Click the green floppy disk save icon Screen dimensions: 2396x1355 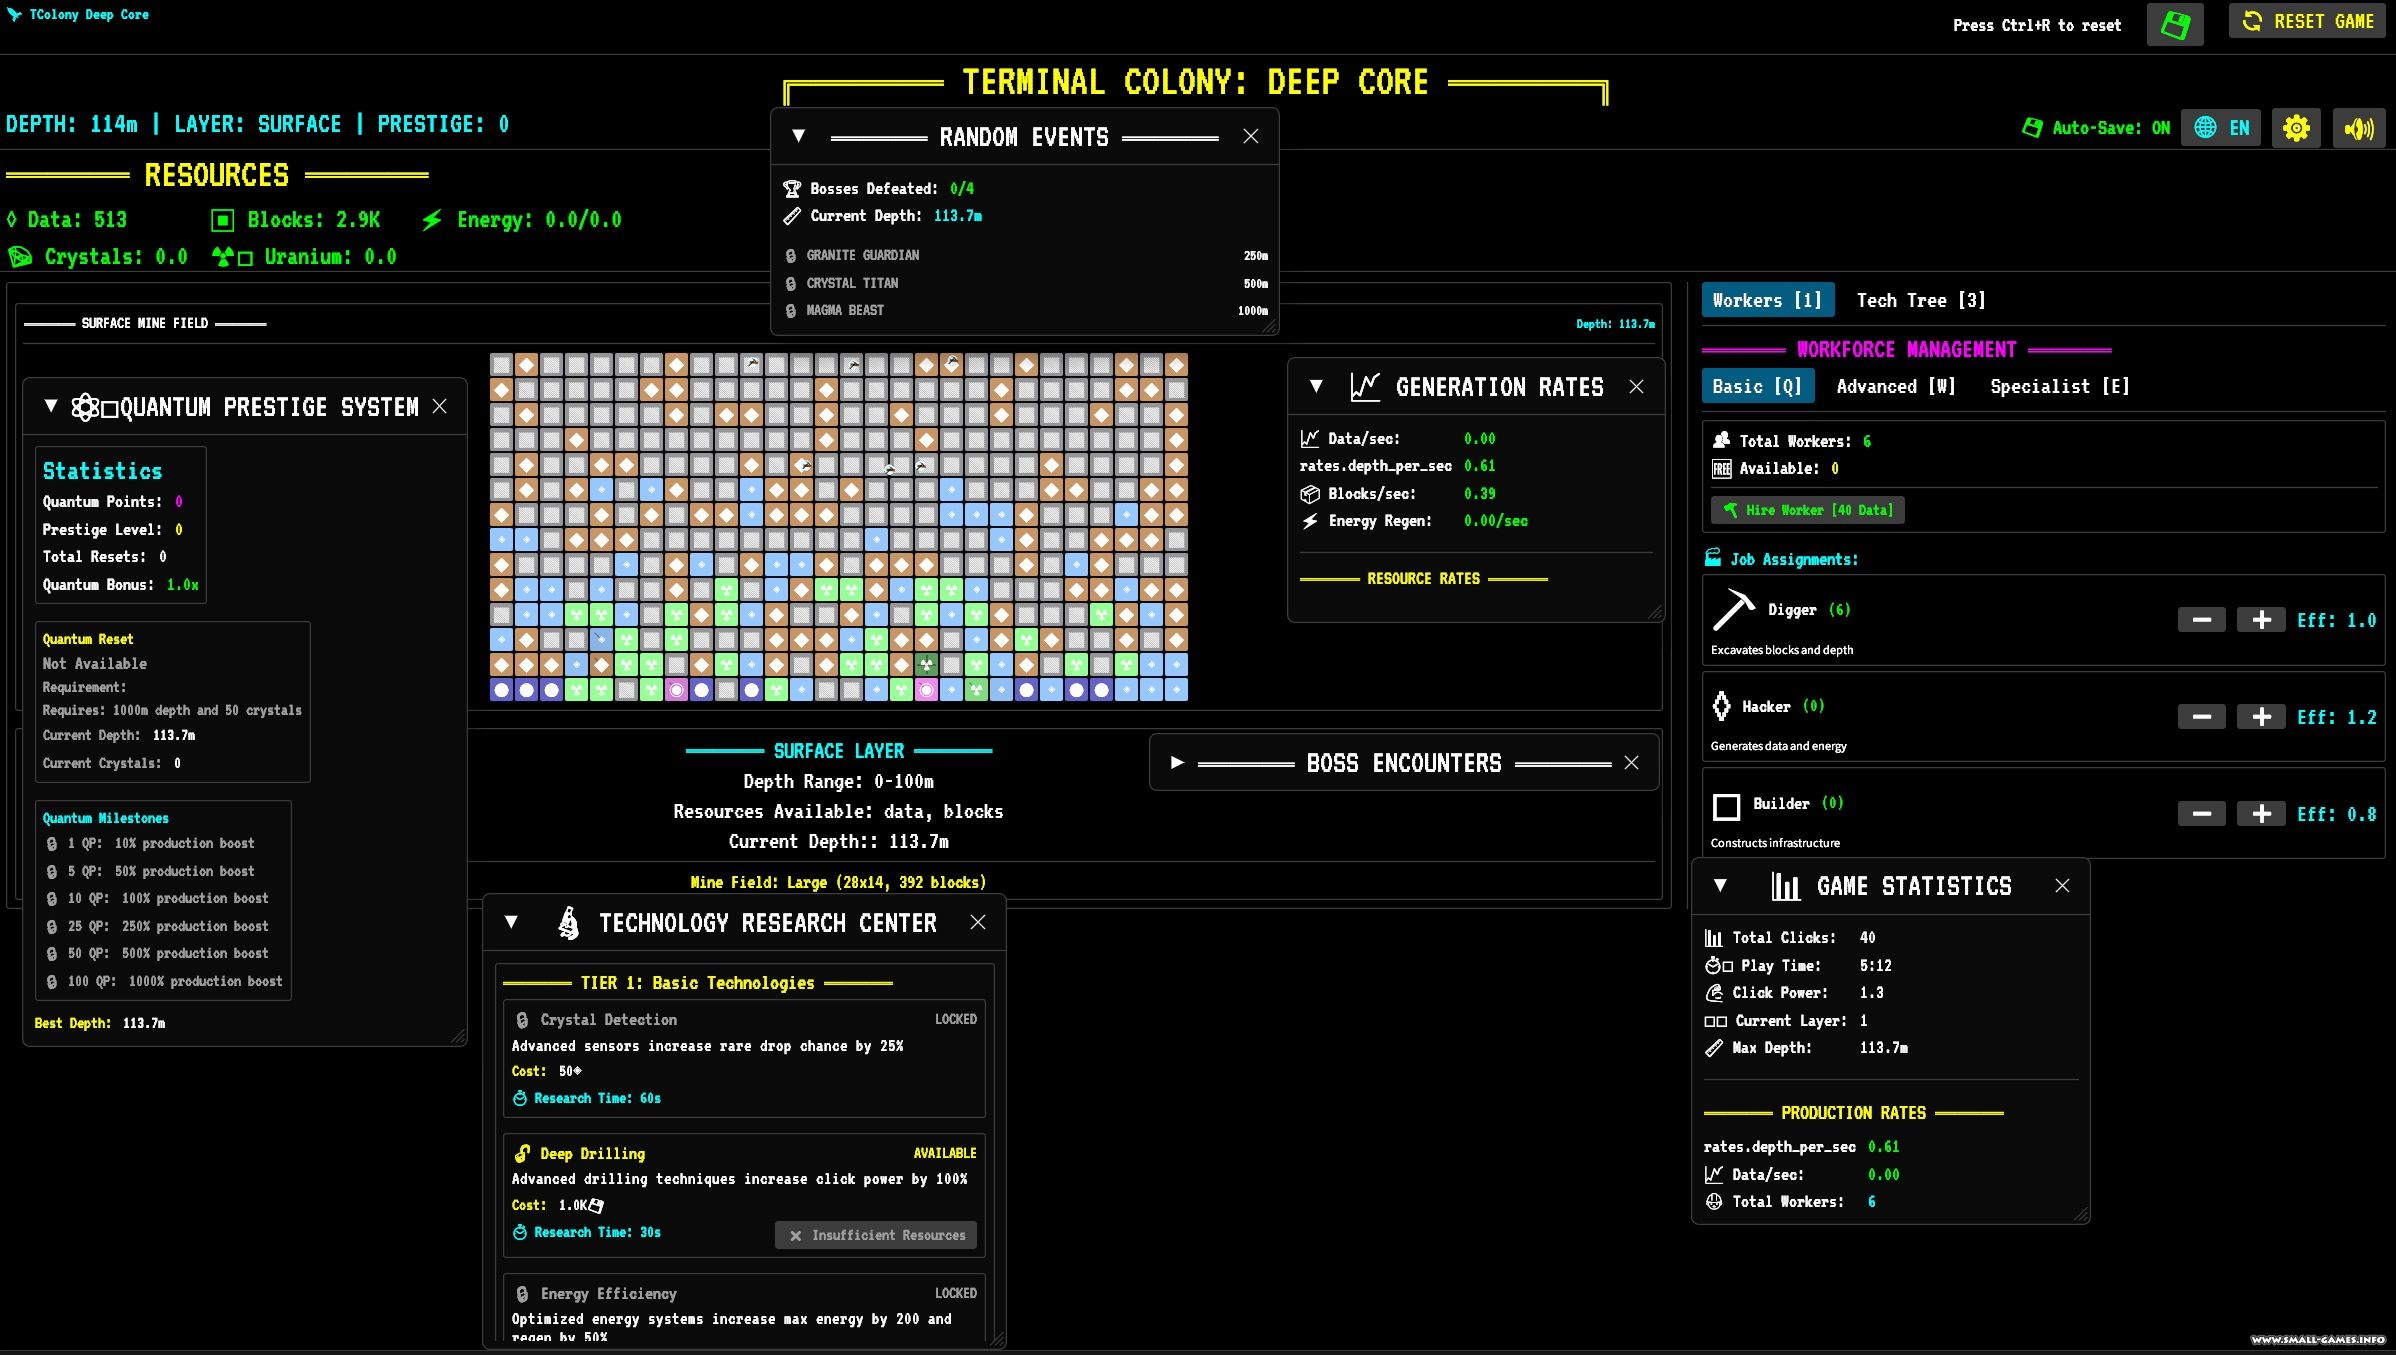2174,25
